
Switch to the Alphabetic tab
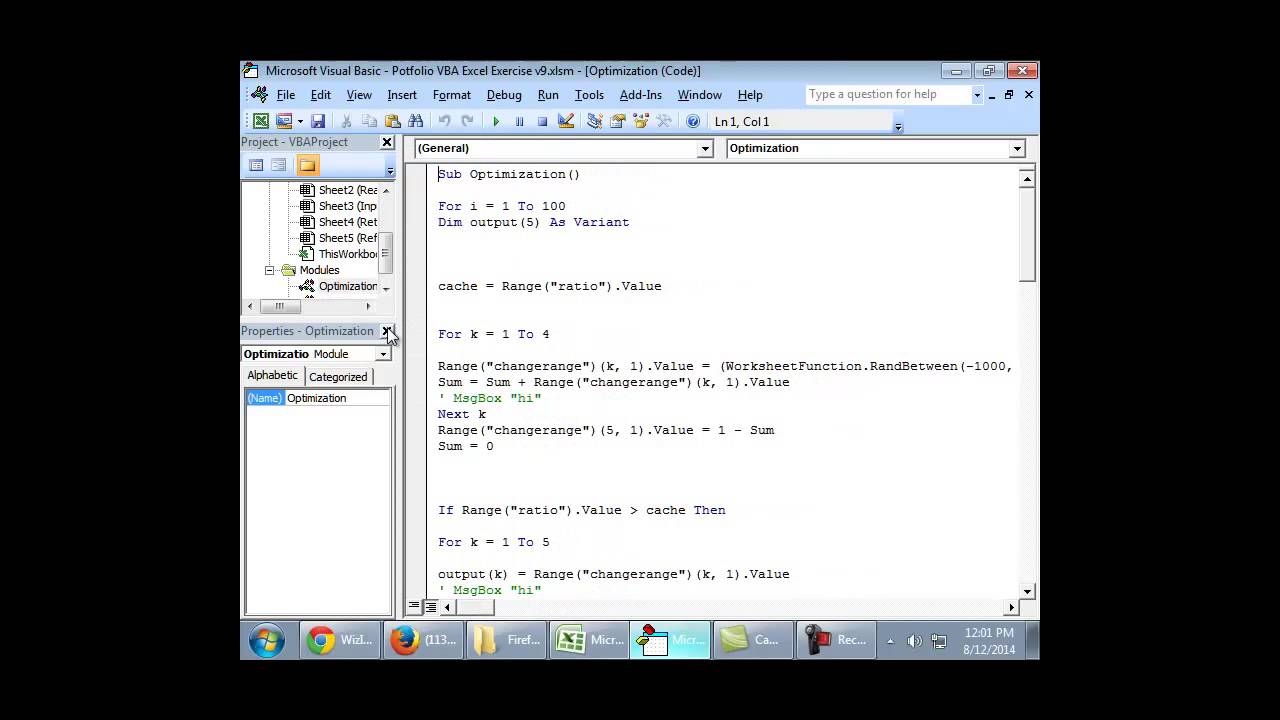[x=272, y=375]
